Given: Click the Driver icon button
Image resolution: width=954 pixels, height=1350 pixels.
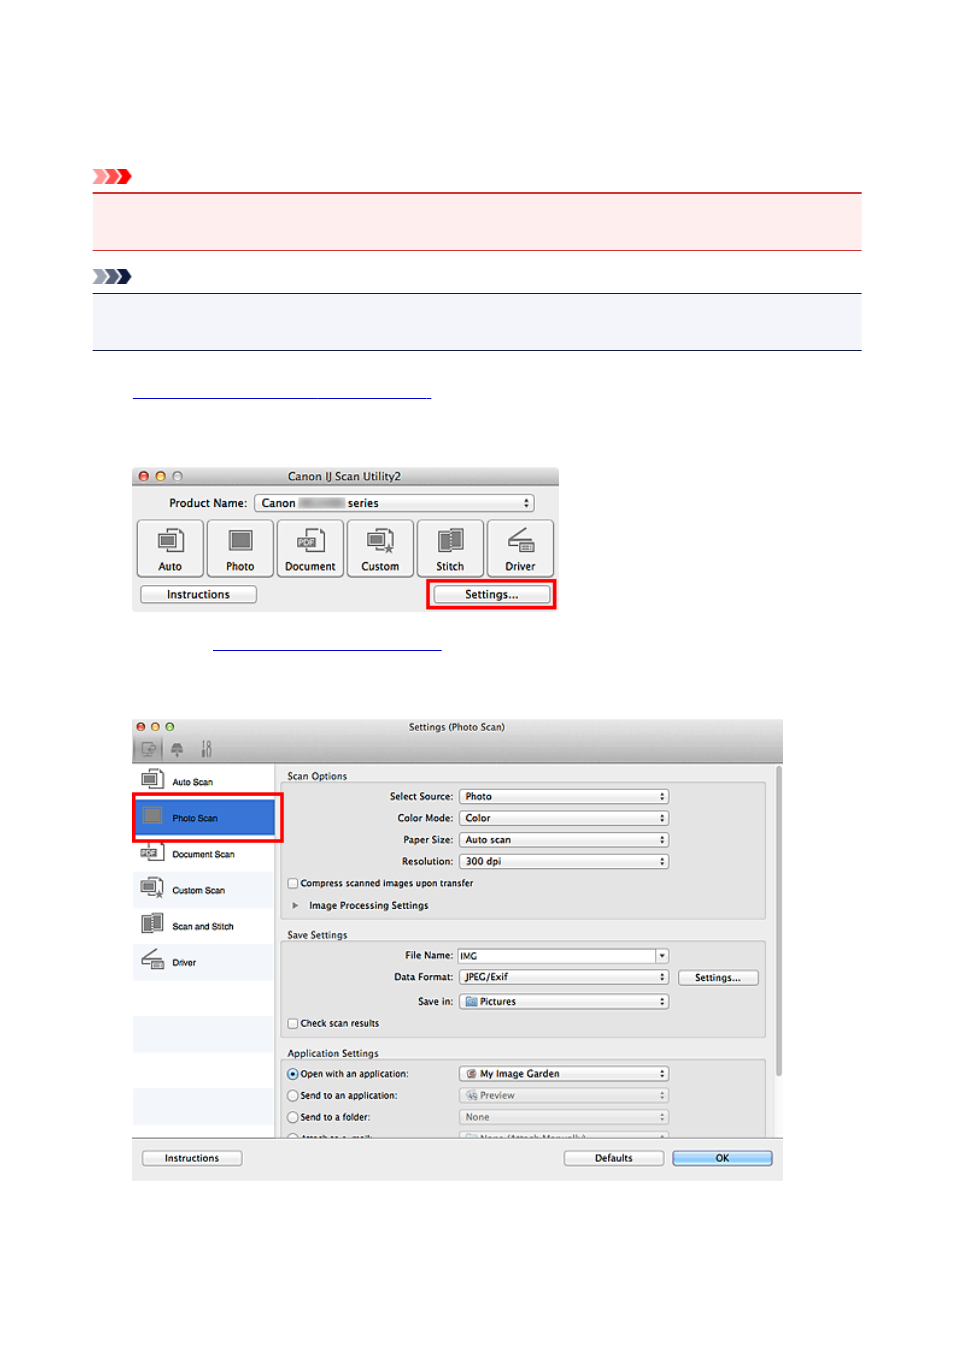Looking at the screenshot, I should pyautogui.click(x=520, y=548).
